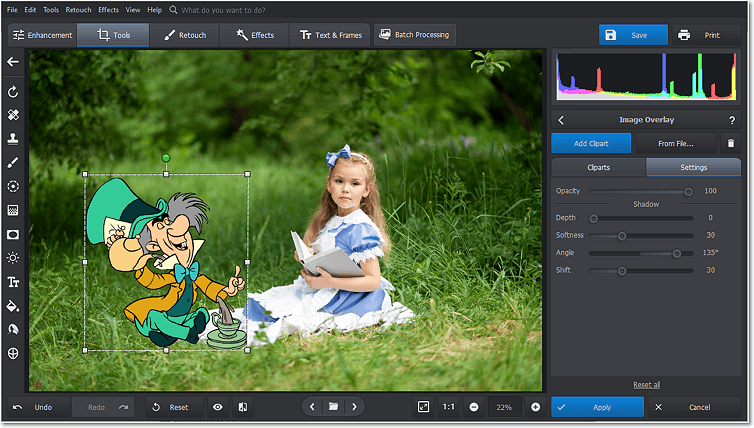Open the Tools menu
754x428 pixels.
[51, 10]
